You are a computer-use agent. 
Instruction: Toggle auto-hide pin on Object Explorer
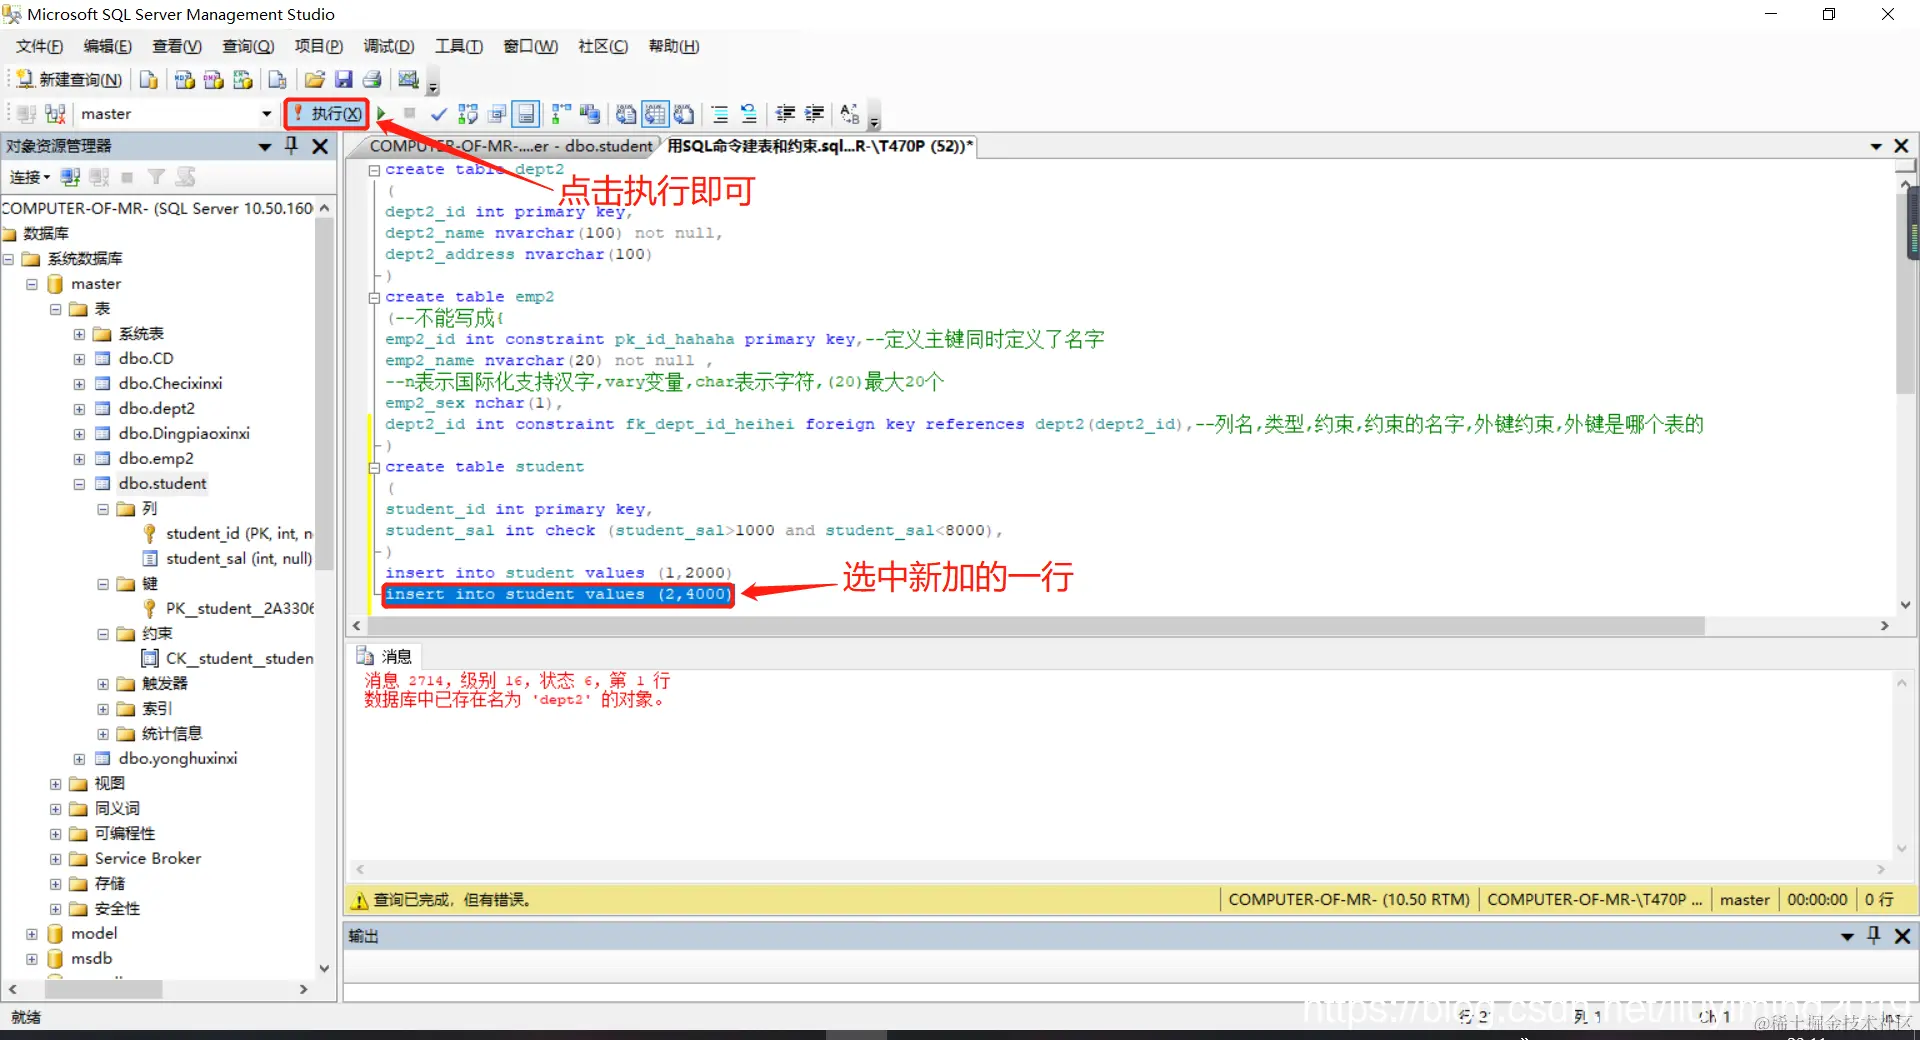pyautogui.click(x=291, y=146)
